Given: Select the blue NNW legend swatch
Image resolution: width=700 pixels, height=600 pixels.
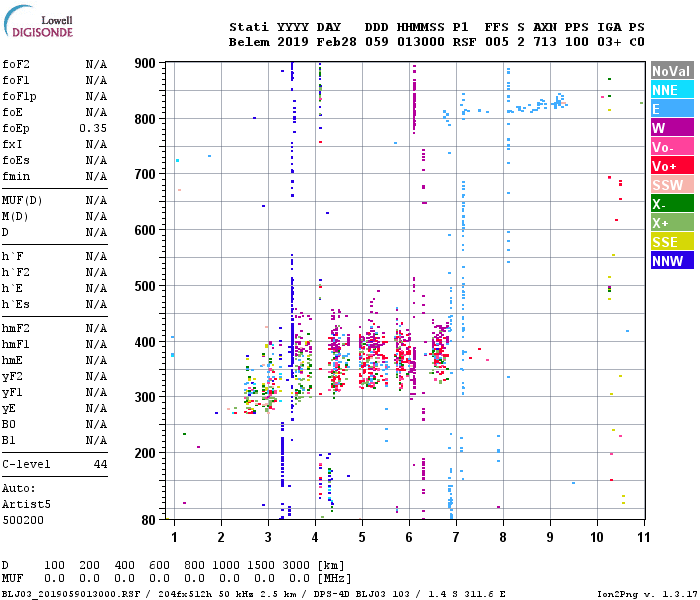Looking at the screenshot, I should point(672,261).
